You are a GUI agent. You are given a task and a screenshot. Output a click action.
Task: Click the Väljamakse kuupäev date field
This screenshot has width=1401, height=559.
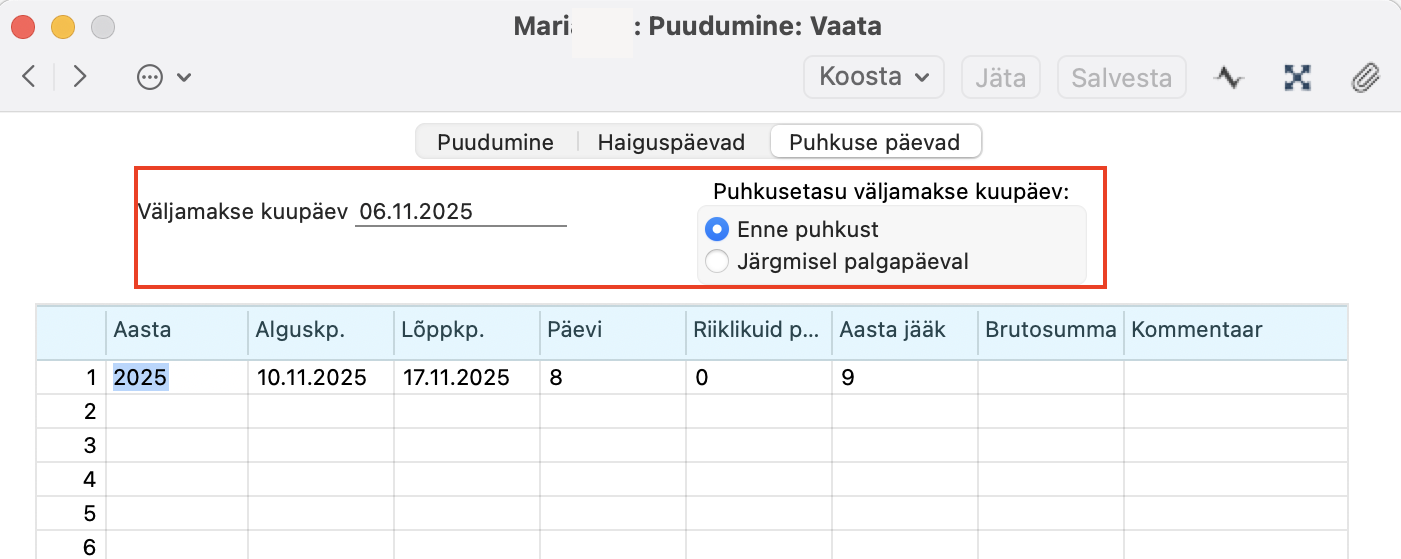pyautogui.click(x=460, y=212)
